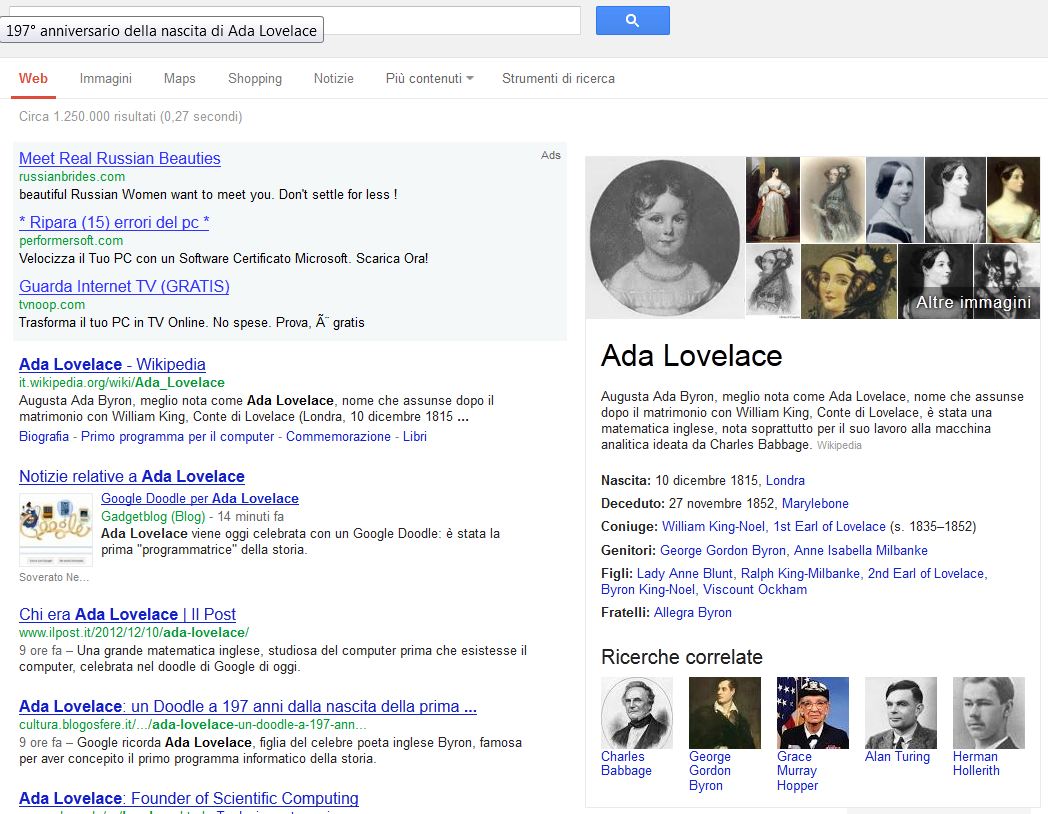Screen dimensions: 1048x814
Task: Open Founder of Scientific Computing result
Action: pyautogui.click(x=188, y=799)
